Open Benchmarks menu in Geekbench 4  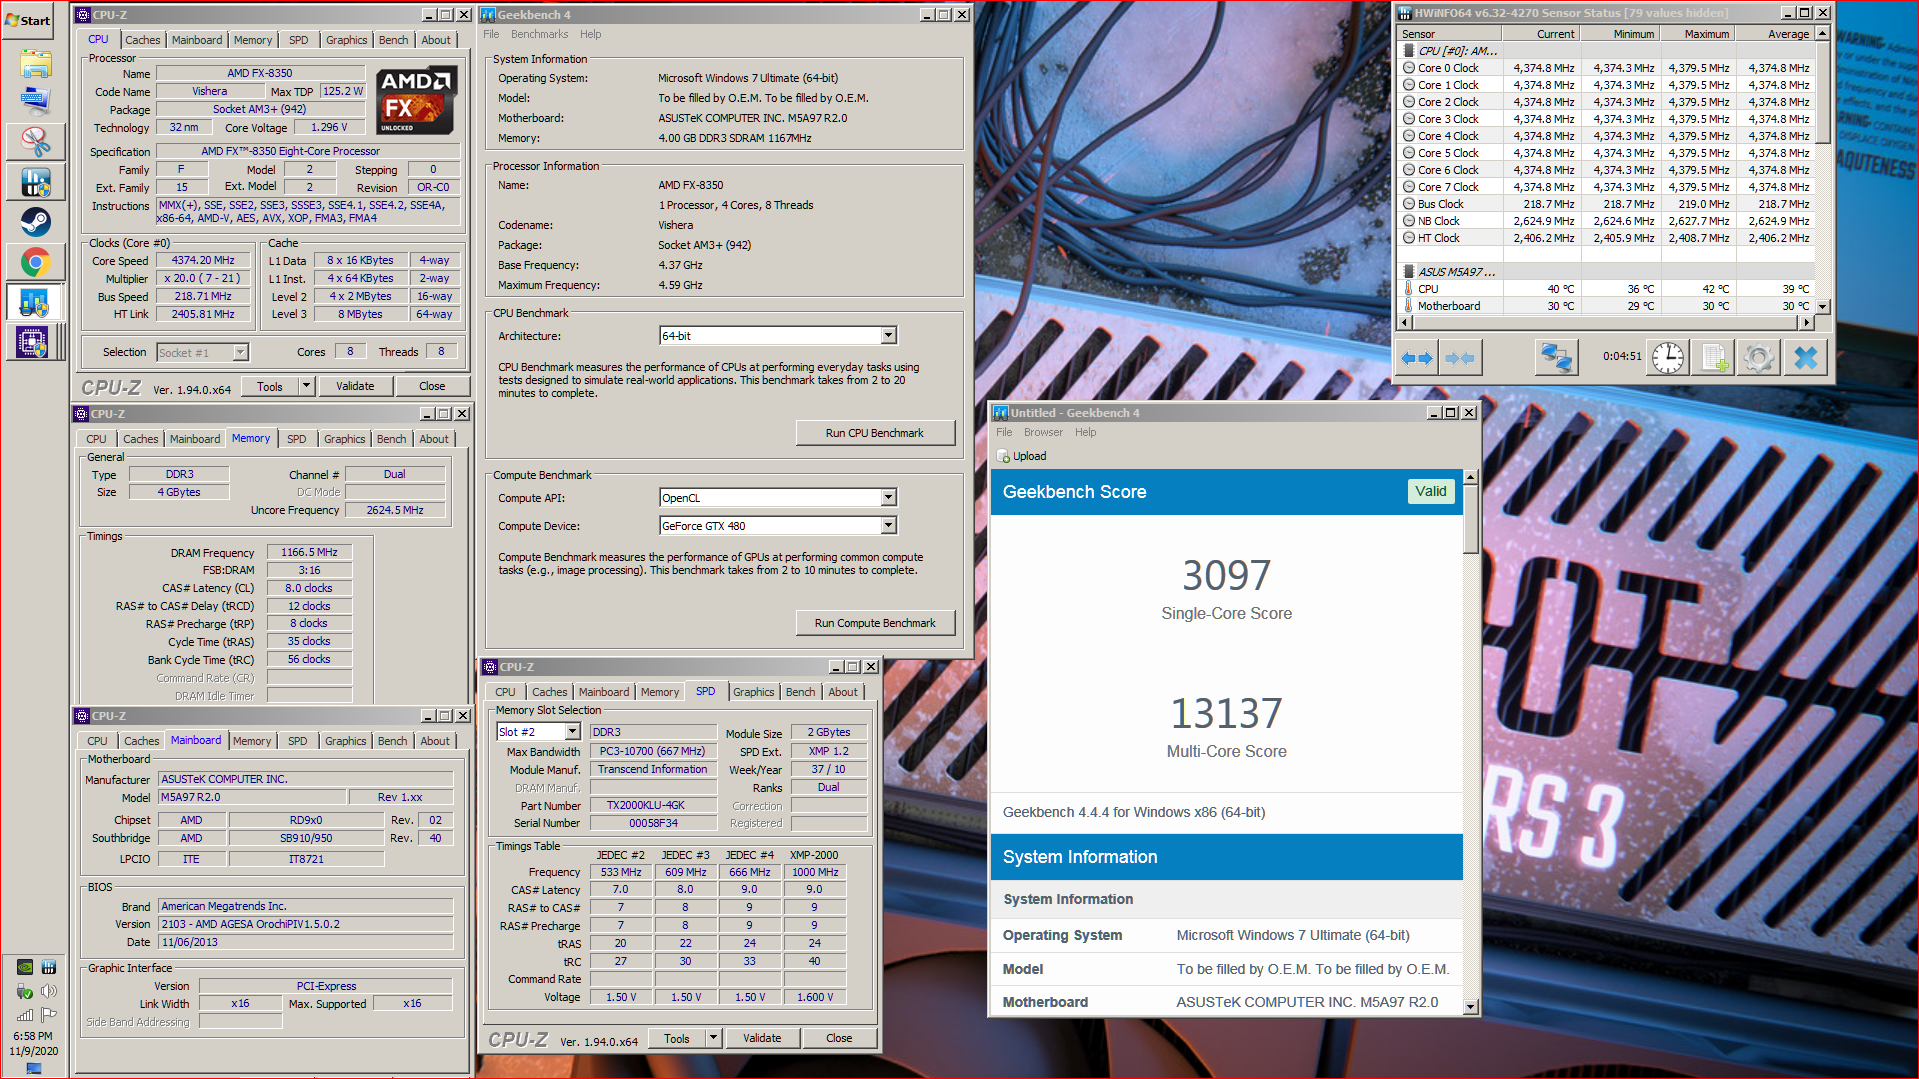click(x=539, y=34)
